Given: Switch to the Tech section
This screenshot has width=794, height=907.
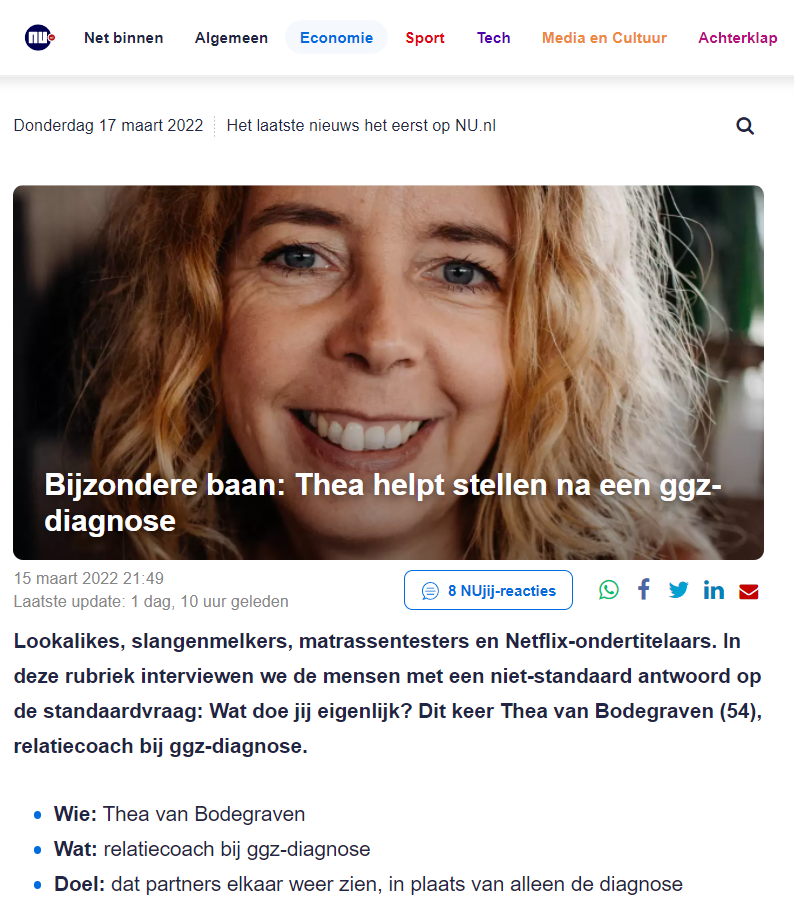Looking at the screenshot, I should click(x=493, y=38).
